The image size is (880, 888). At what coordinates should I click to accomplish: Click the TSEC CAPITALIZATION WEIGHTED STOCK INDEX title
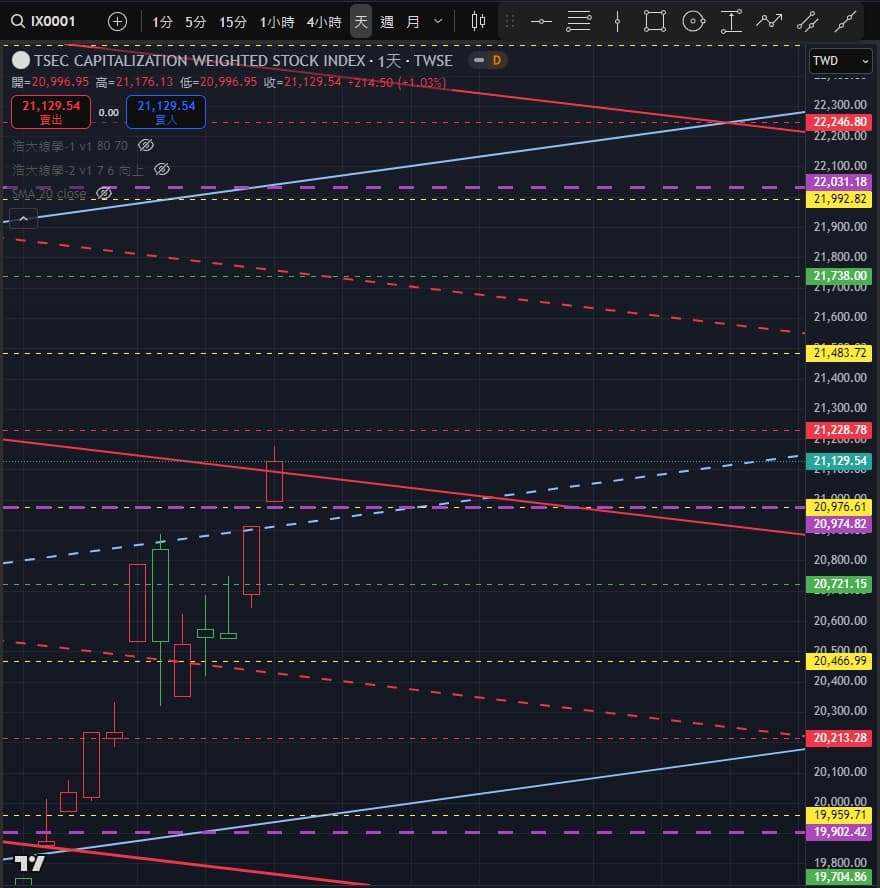pos(199,61)
